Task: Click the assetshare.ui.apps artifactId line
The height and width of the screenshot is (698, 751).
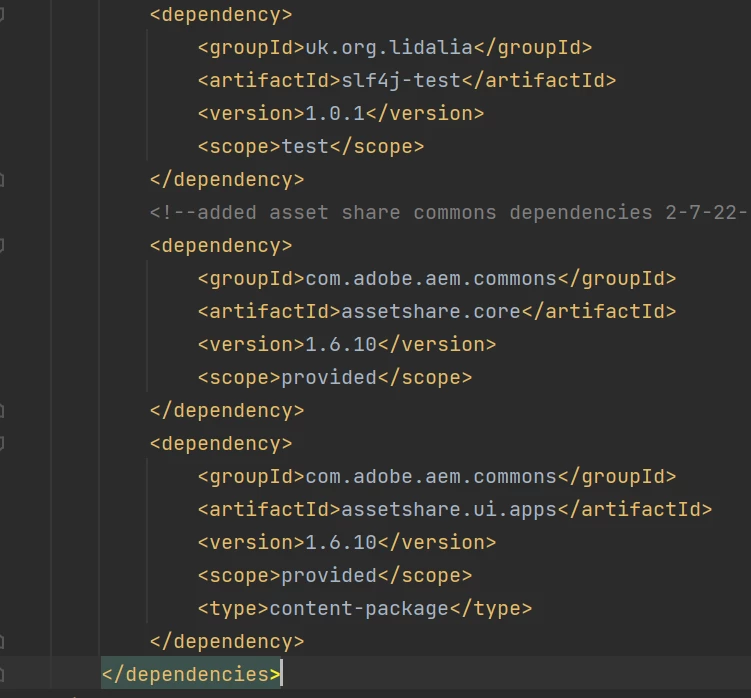Action: (455, 510)
